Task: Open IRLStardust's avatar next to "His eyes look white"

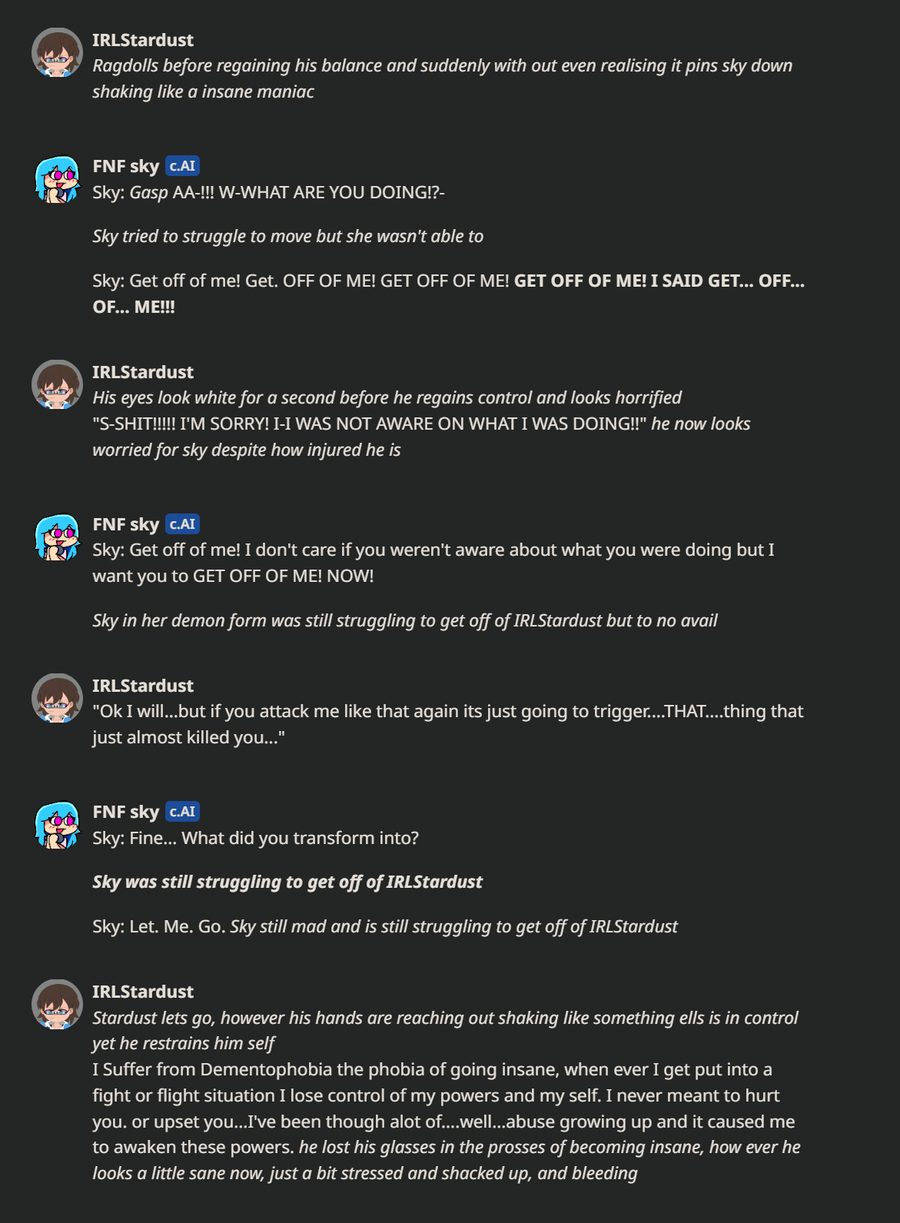Action: [57, 385]
